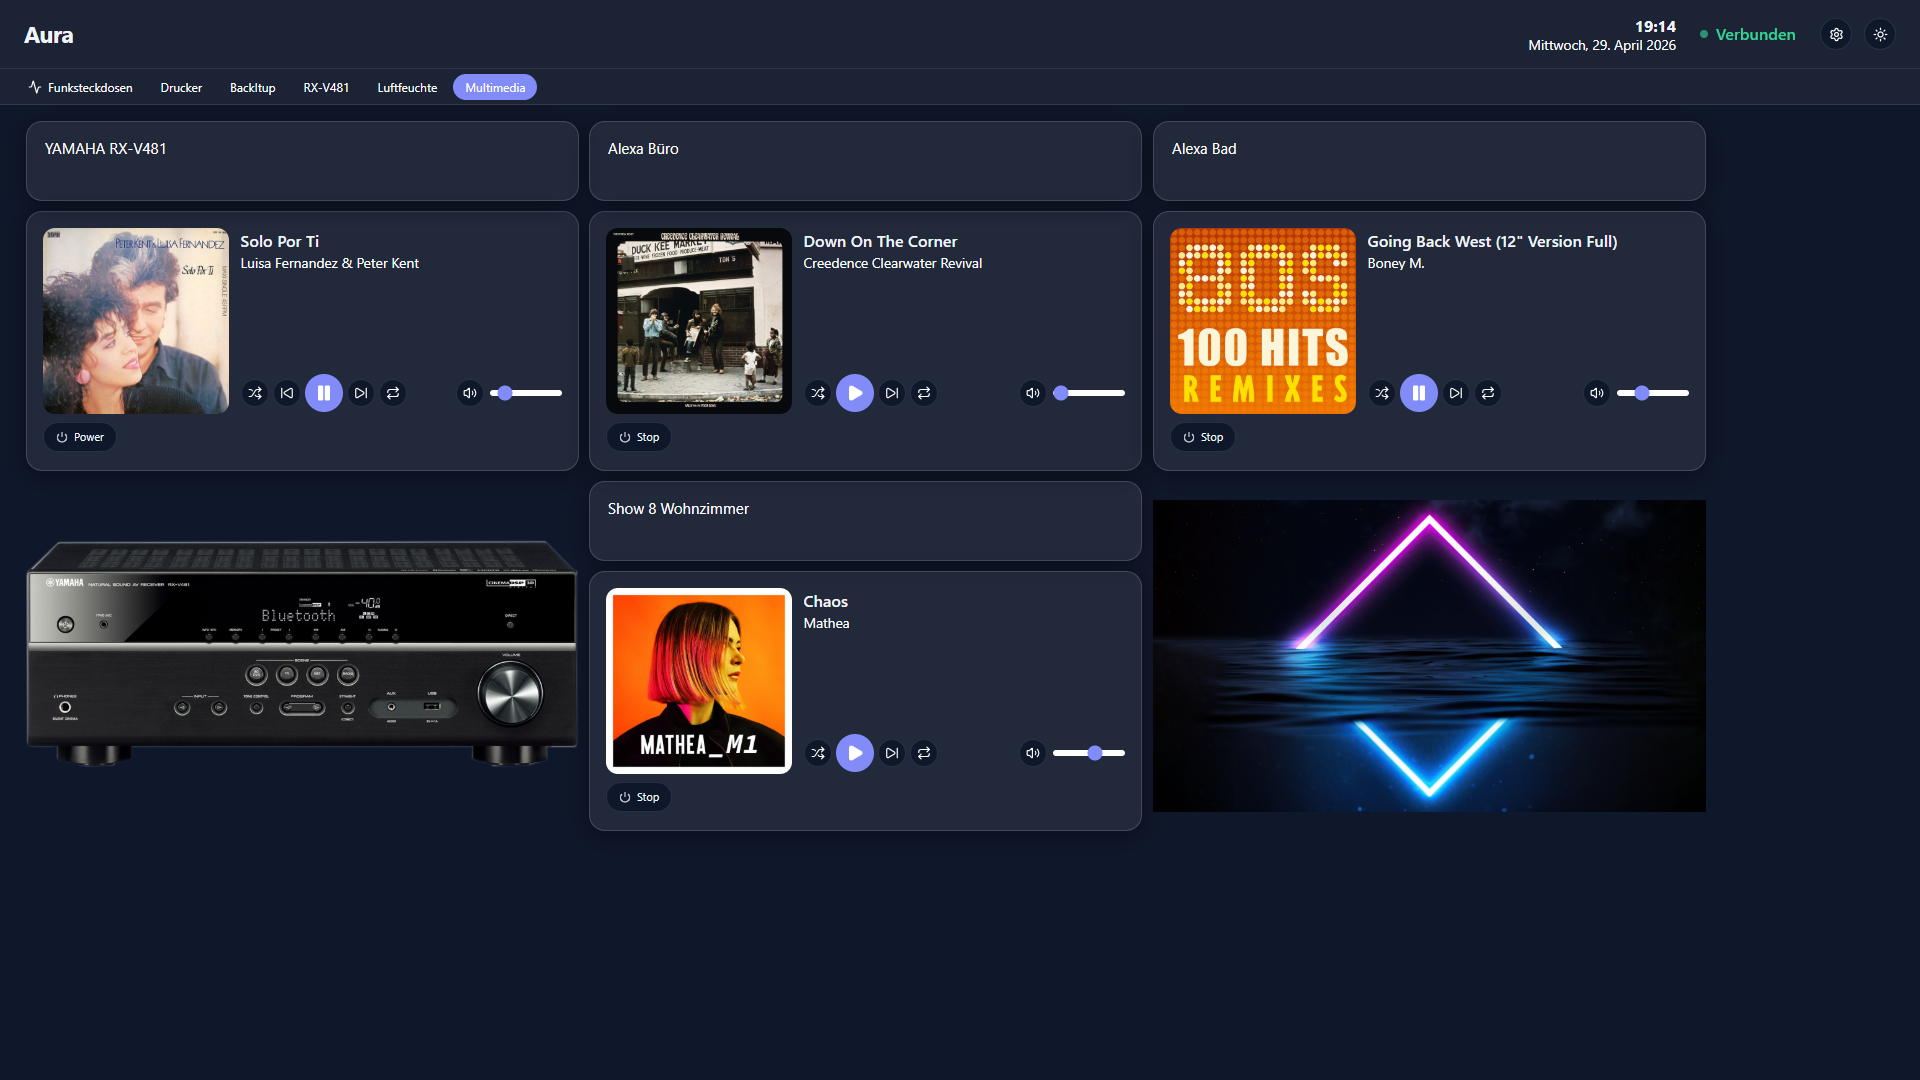Click the Verbunden connection status
The width and height of the screenshot is (1920, 1080).
click(x=1747, y=35)
